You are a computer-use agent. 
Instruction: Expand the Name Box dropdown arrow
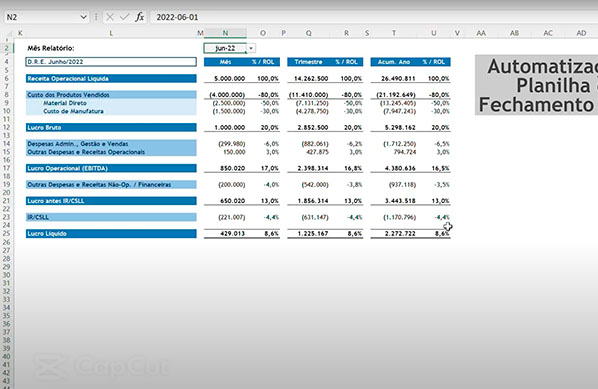click(84, 17)
